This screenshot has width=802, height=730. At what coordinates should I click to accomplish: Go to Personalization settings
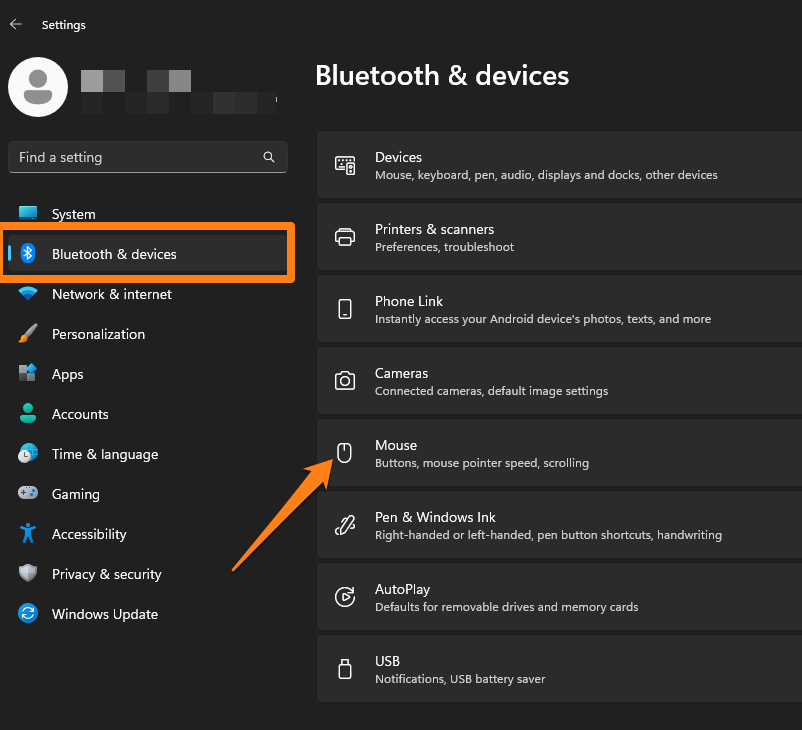tap(98, 334)
